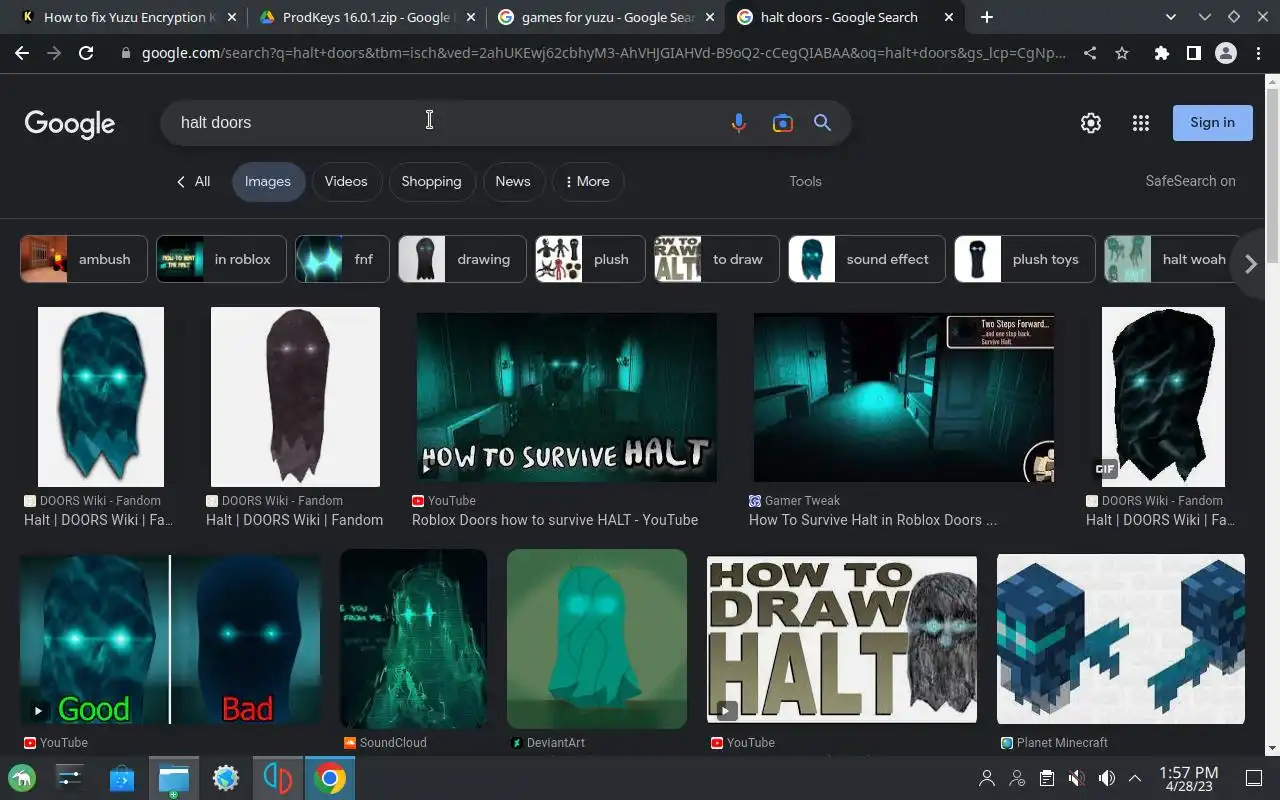
Task: Open the clock showing 1:57 PM
Action: click(1188, 779)
